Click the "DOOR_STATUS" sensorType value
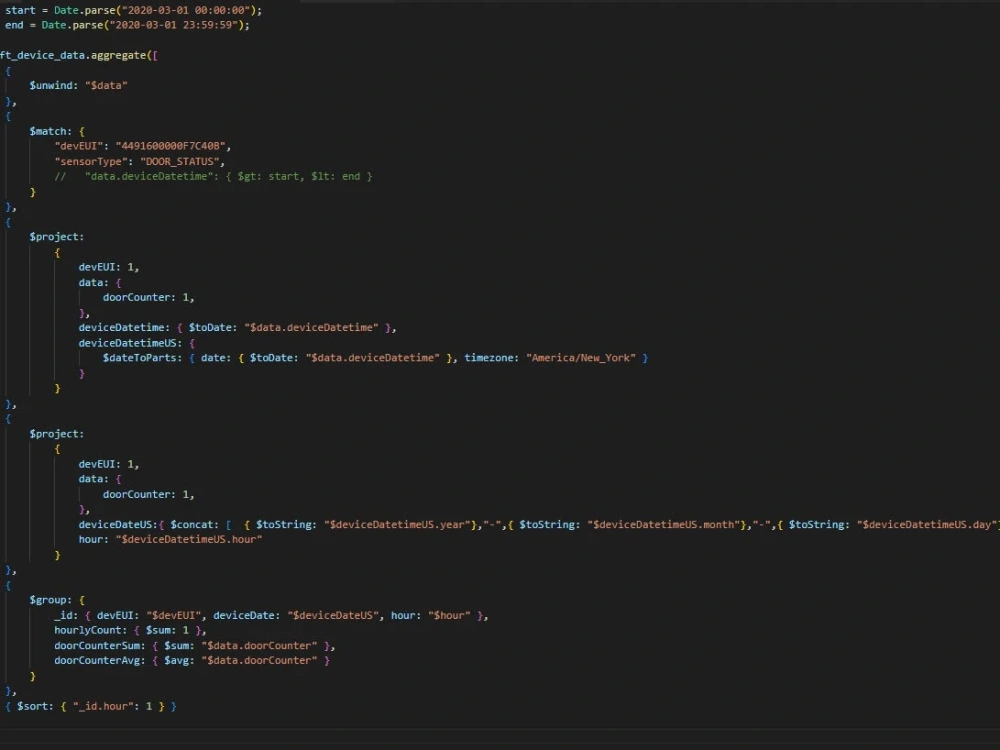This screenshot has width=1000, height=750. tap(179, 161)
